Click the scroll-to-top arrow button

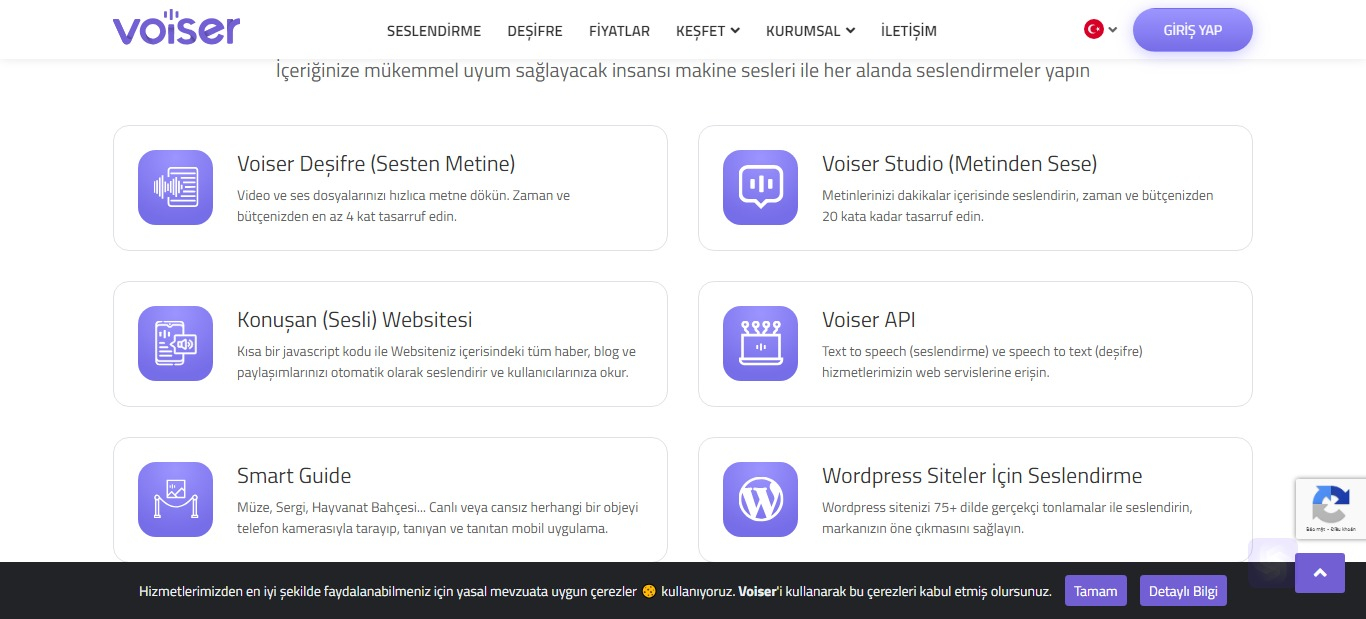point(1320,573)
